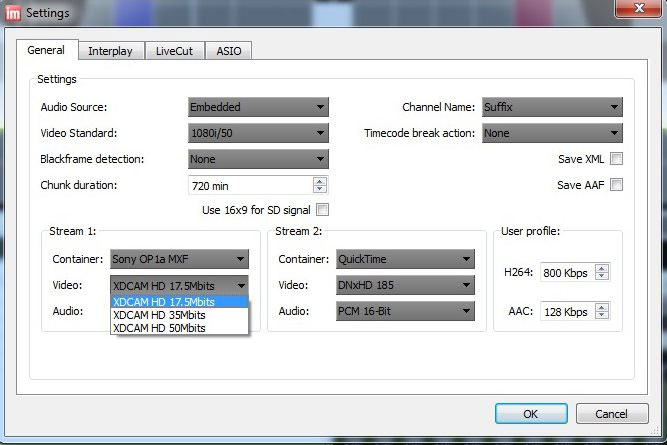Screen dimensions: 667x445
Task: Open Stream 2 Container dropdown
Action: [405, 259]
